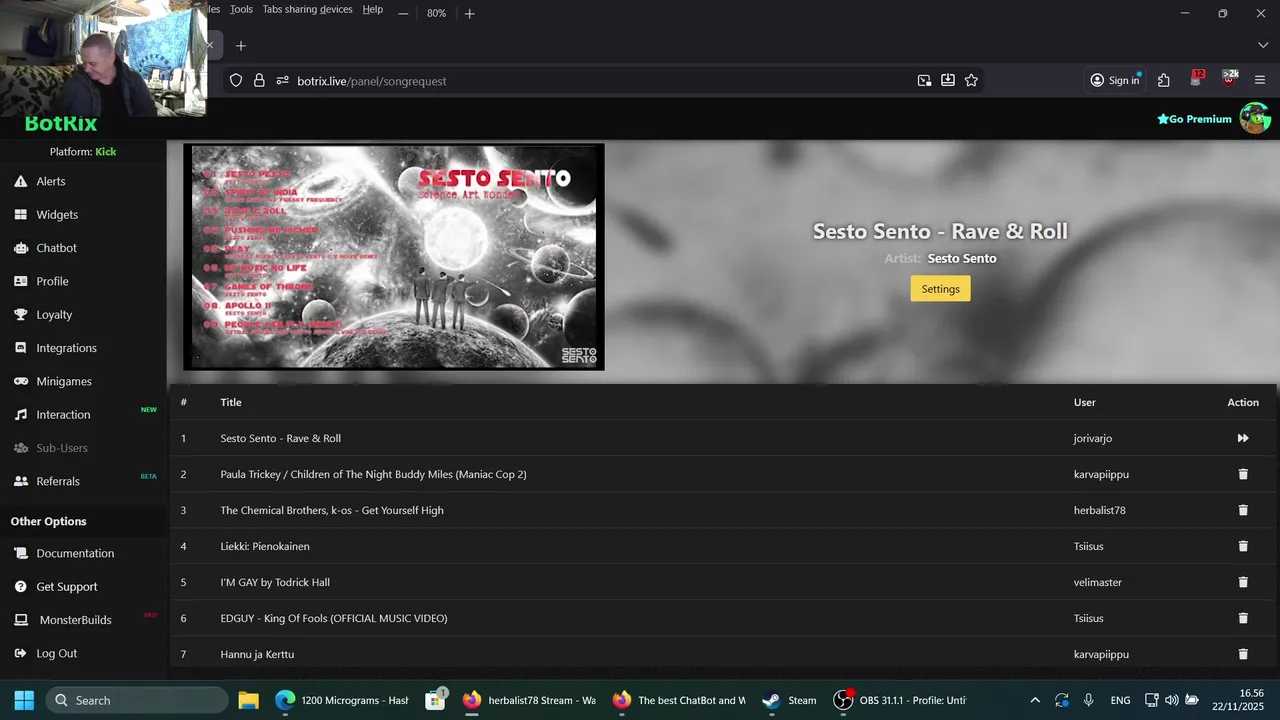Click Go Premium link
The height and width of the screenshot is (720, 1280).
[1194, 119]
